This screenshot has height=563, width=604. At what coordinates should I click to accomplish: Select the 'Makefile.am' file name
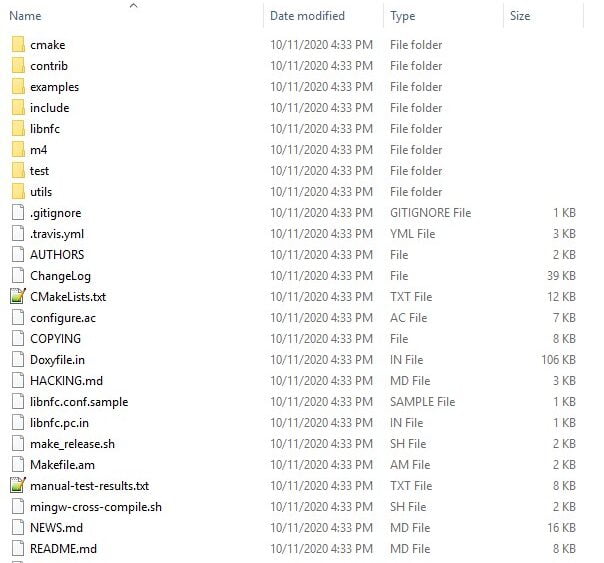62,465
